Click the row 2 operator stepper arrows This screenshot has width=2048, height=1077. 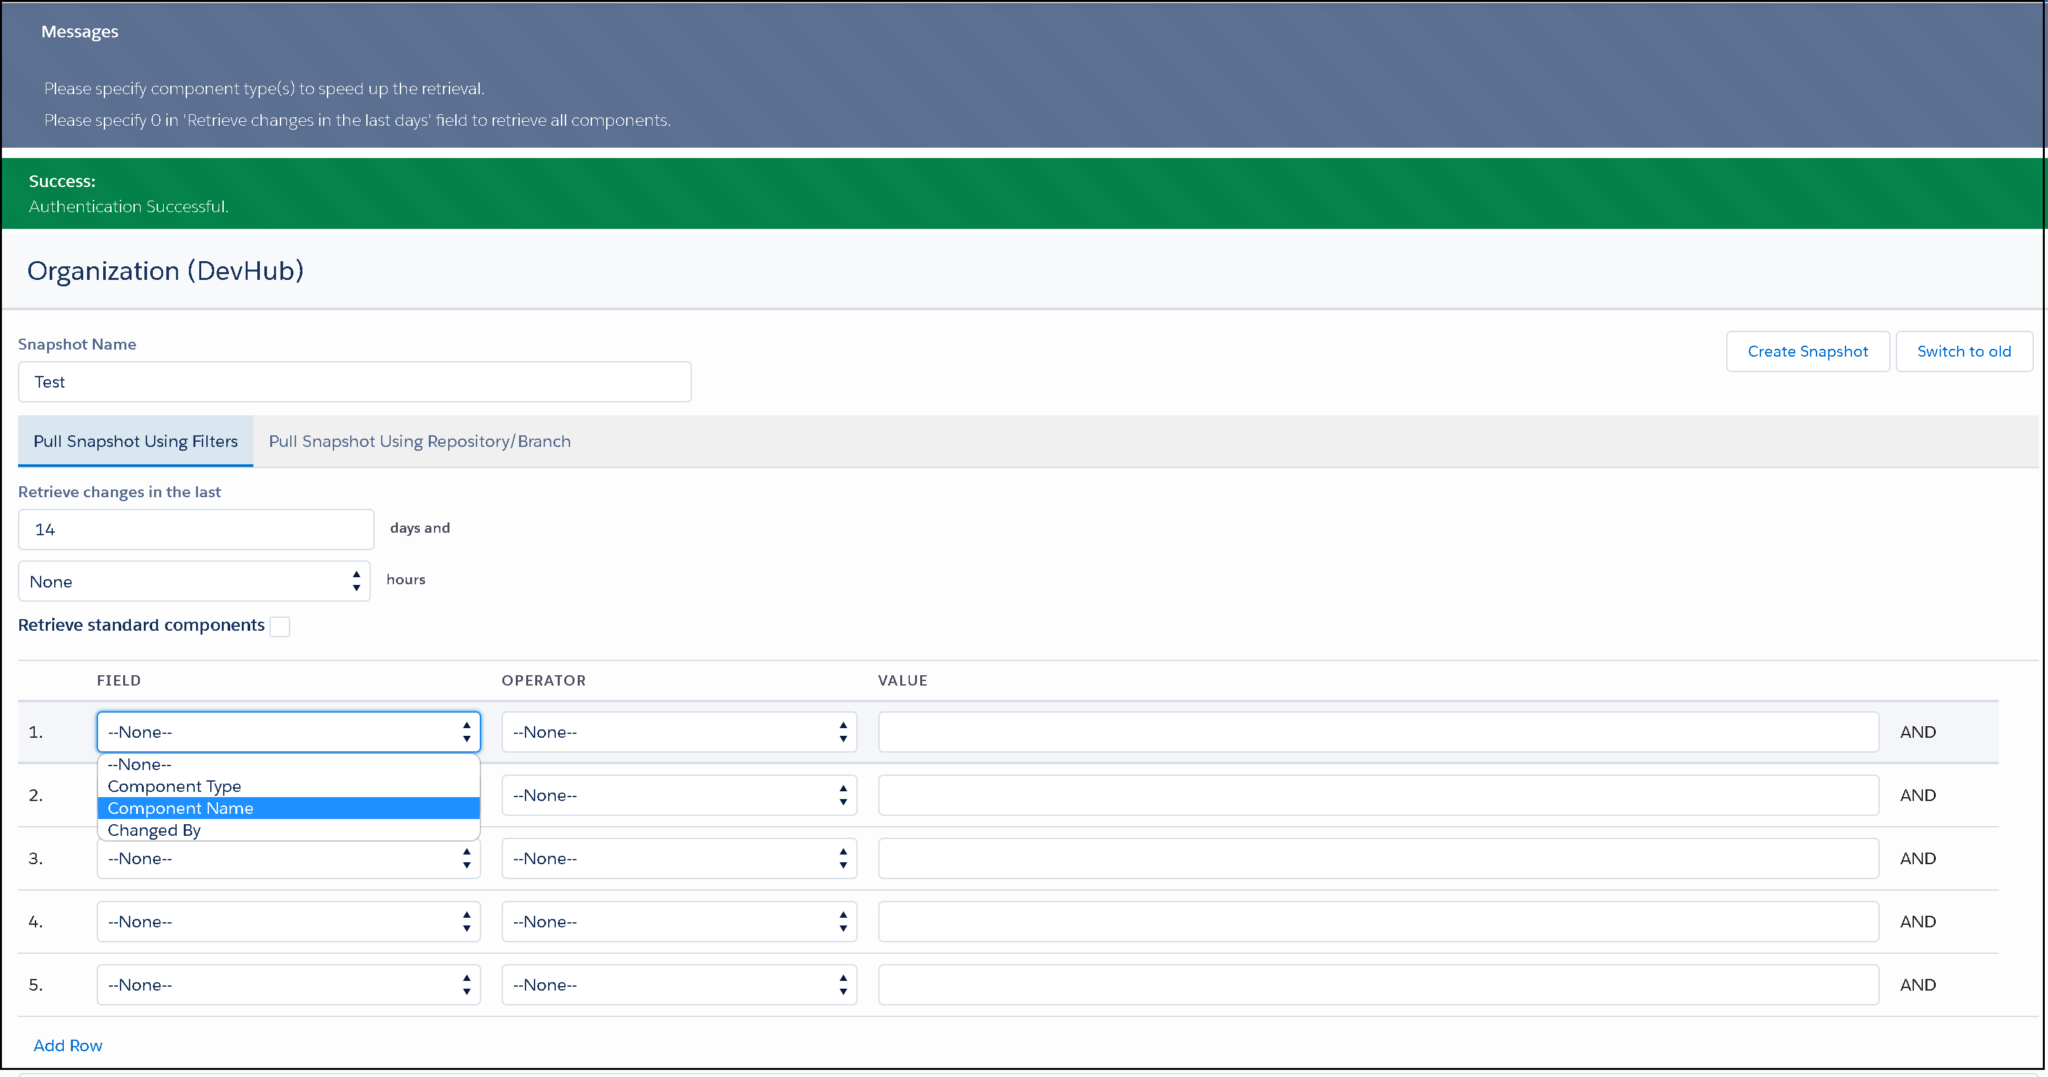[843, 795]
